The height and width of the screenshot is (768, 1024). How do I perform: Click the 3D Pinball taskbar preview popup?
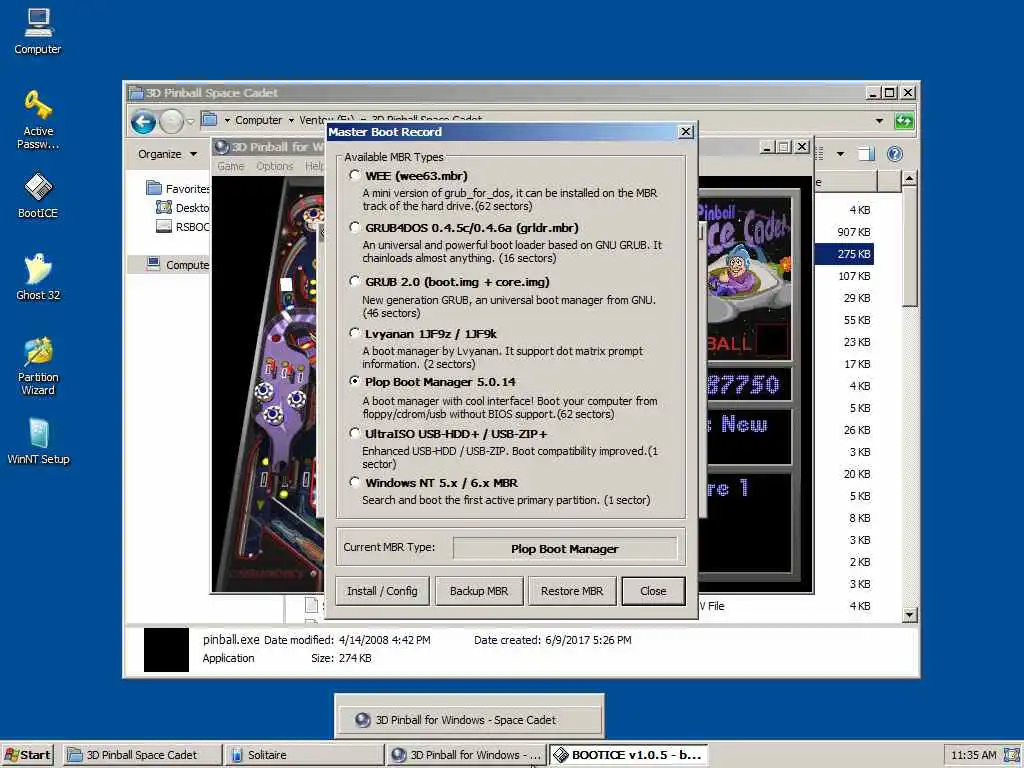469,720
